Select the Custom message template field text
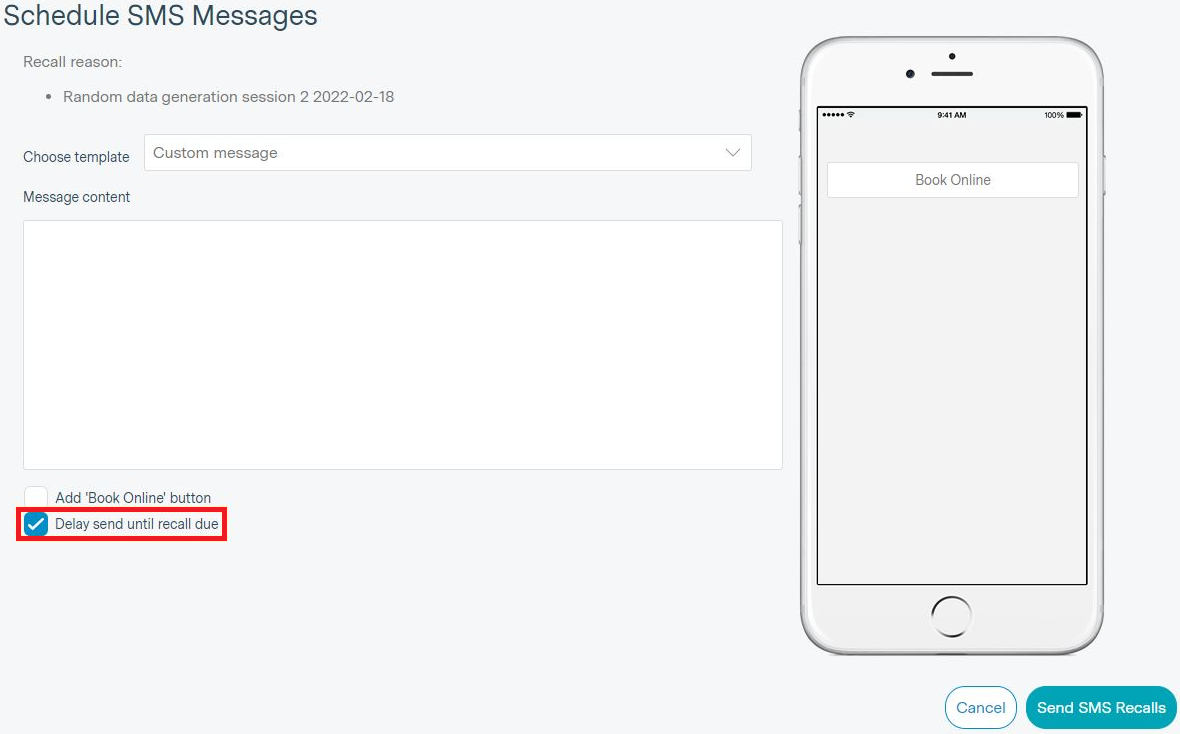The height and width of the screenshot is (734, 1180). click(x=215, y=153)
